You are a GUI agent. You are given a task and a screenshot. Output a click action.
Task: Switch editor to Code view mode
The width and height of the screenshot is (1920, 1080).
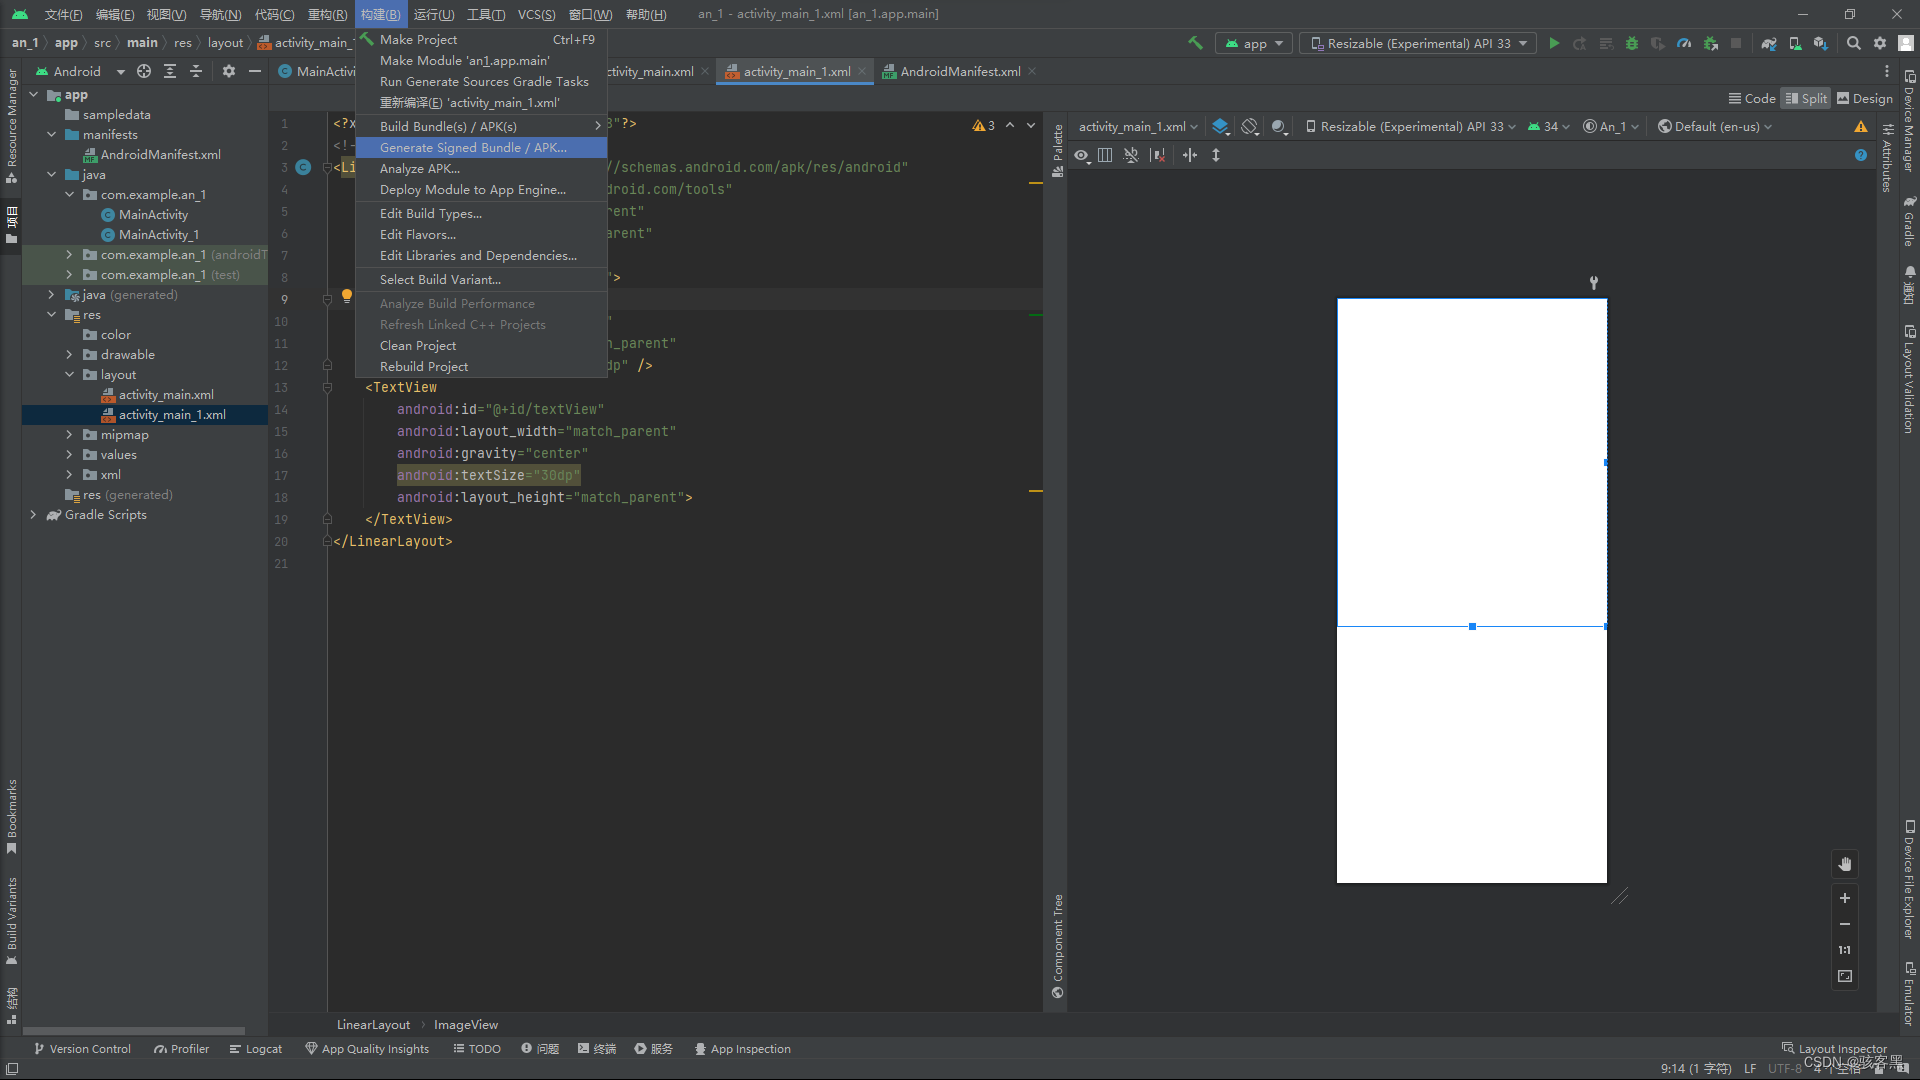(x=1752, y=98)
